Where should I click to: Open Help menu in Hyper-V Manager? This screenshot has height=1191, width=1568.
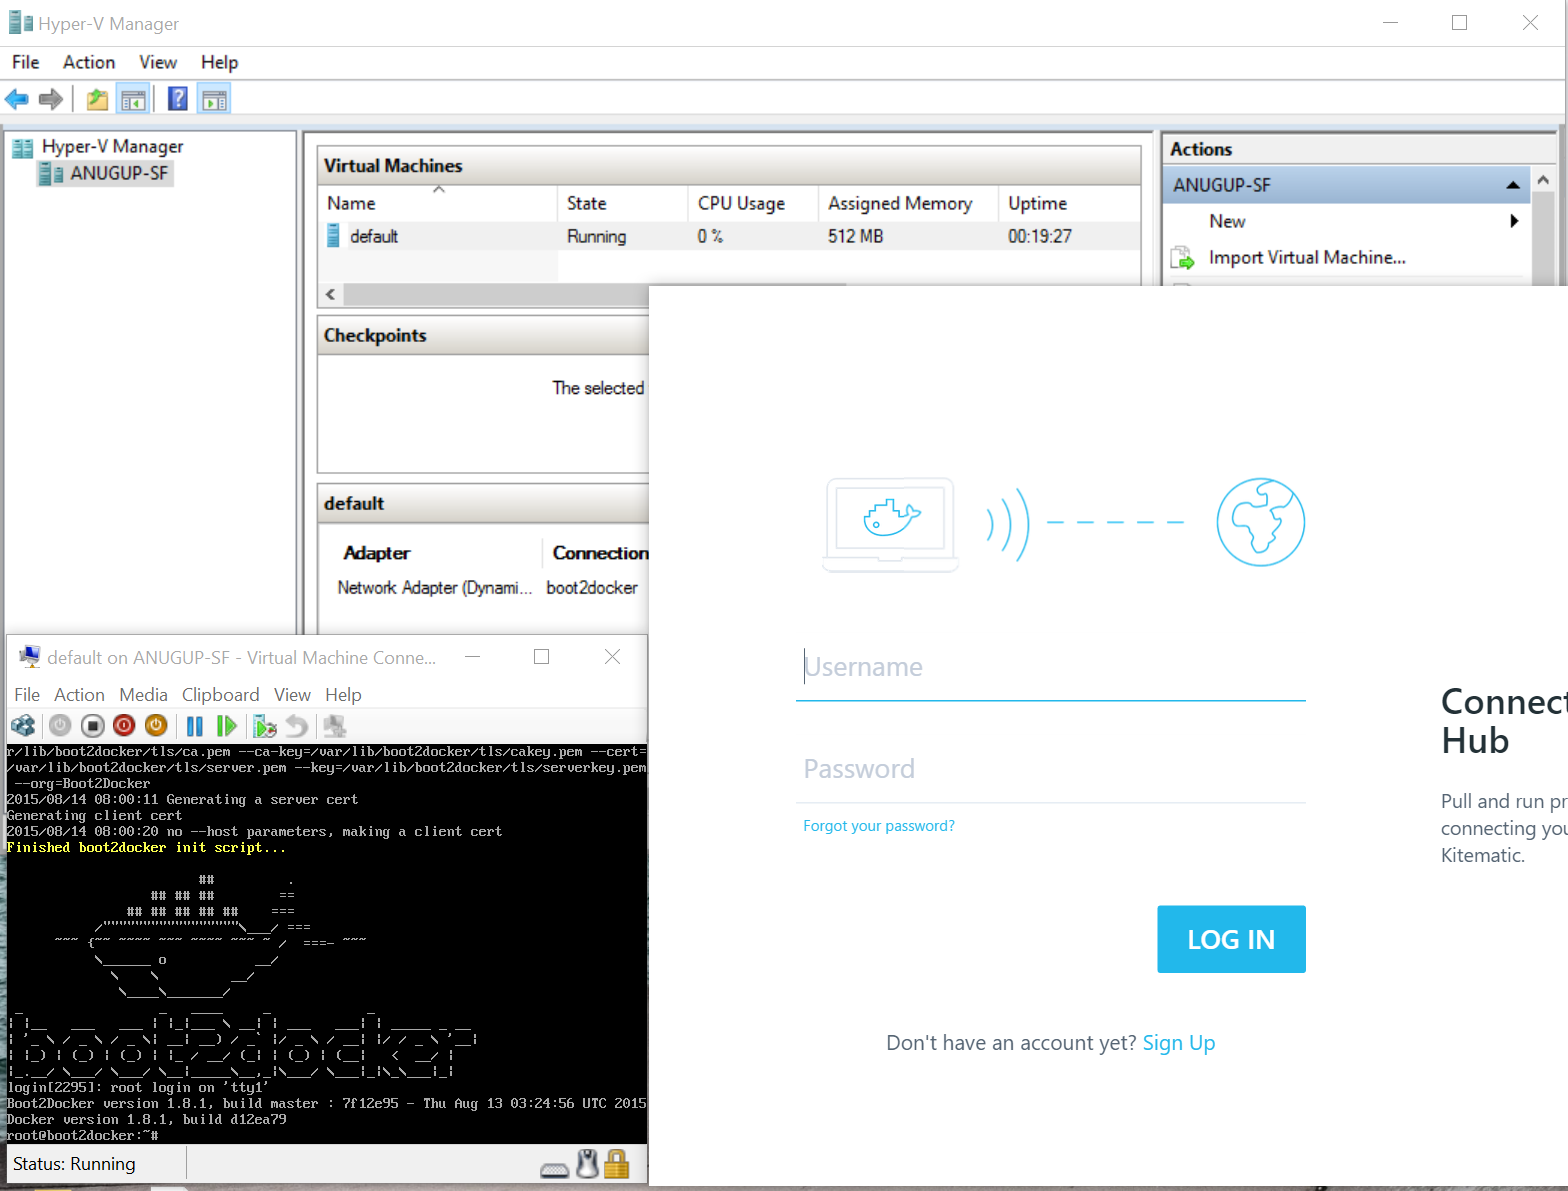(x=219, y=62)
